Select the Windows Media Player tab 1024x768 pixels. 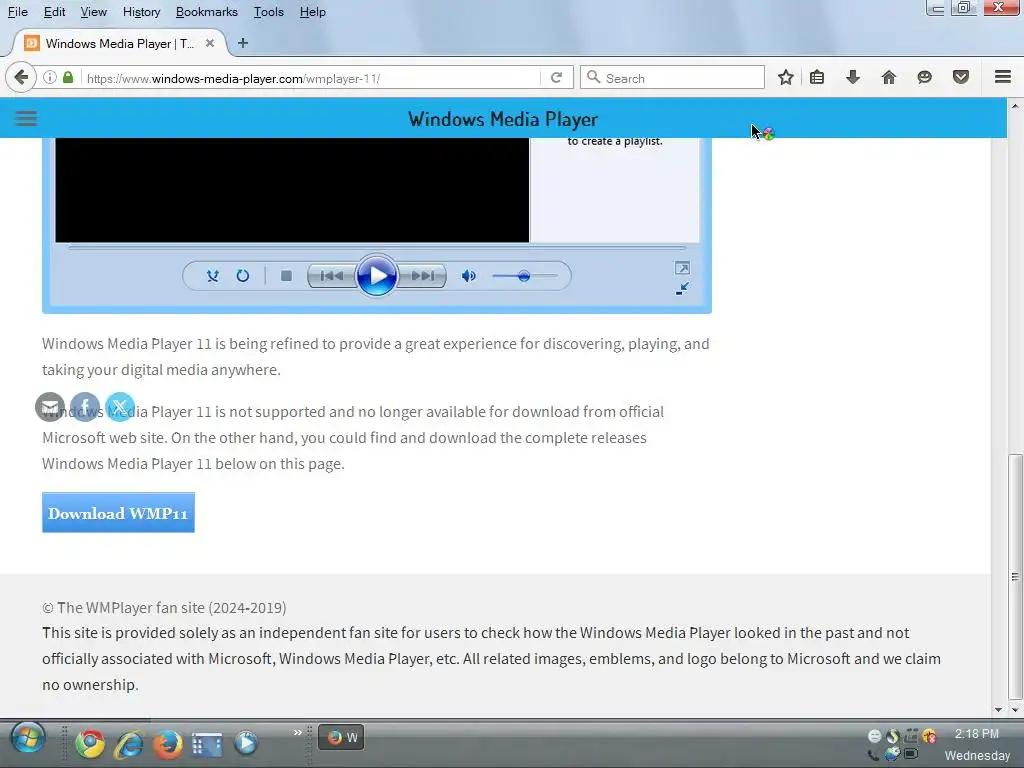pyautogui.click(x=120, y=43)
